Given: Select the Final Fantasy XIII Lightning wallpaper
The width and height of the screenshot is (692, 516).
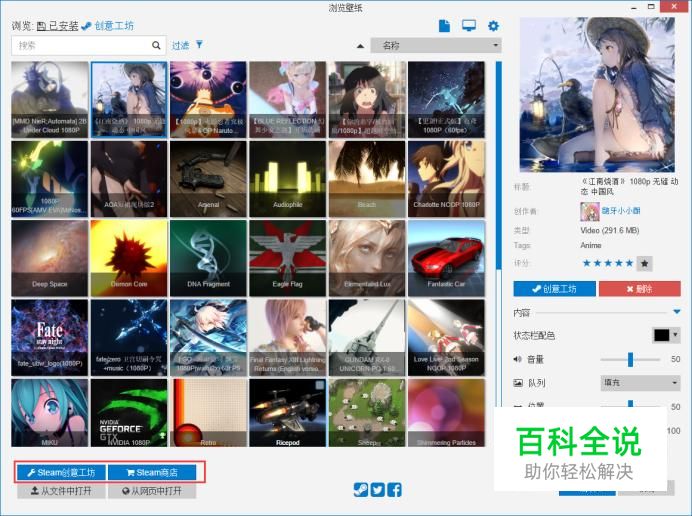Looking at the screenshot, I should [288, 338].
